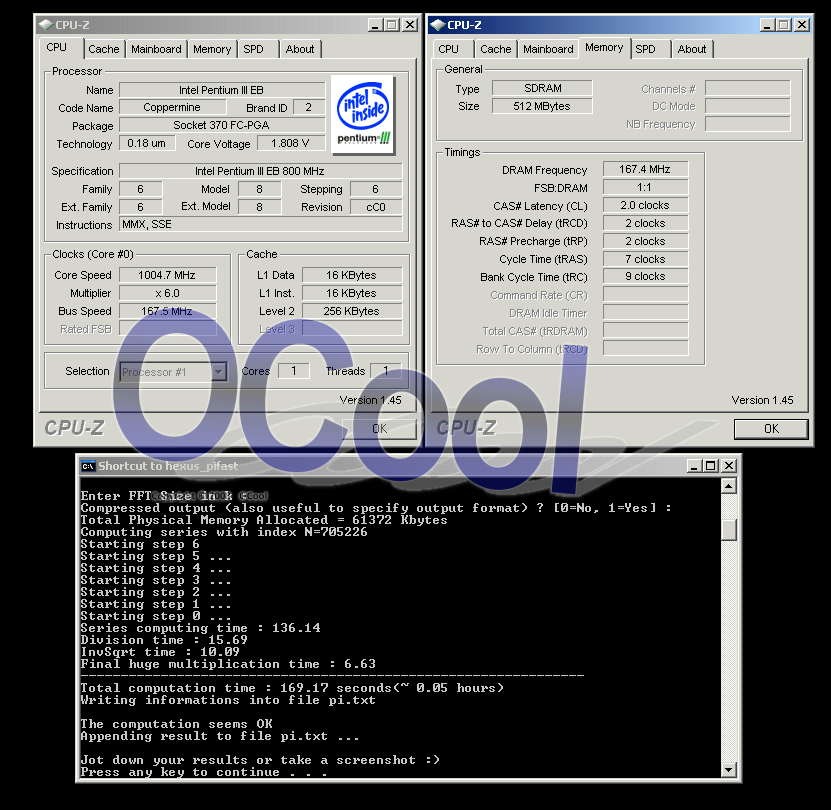Click CPU-Z title bar icon in left window
Image resolution: width=831 pixels, height=810 pixels.
point(46,24)
